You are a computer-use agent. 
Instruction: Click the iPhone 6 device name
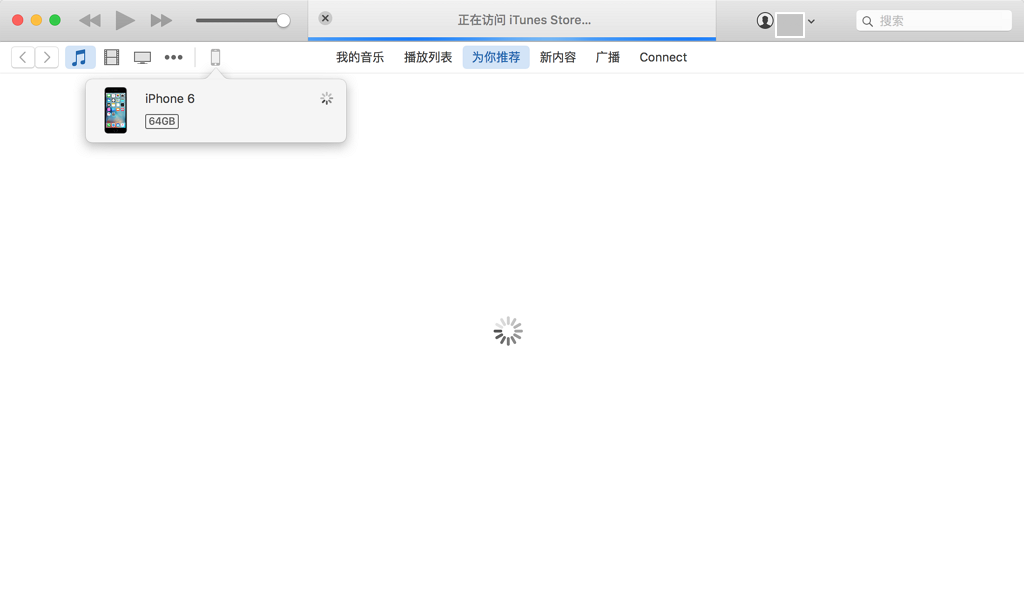pyautogui.click(x=170, y=99)
